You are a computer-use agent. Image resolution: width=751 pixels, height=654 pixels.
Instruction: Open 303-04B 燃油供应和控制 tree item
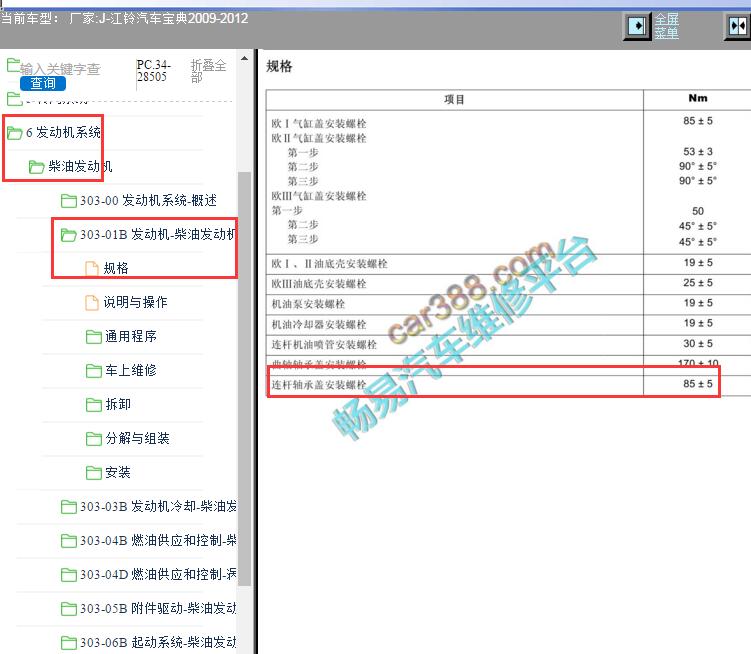pyautogui.click(x=158, y=540)
